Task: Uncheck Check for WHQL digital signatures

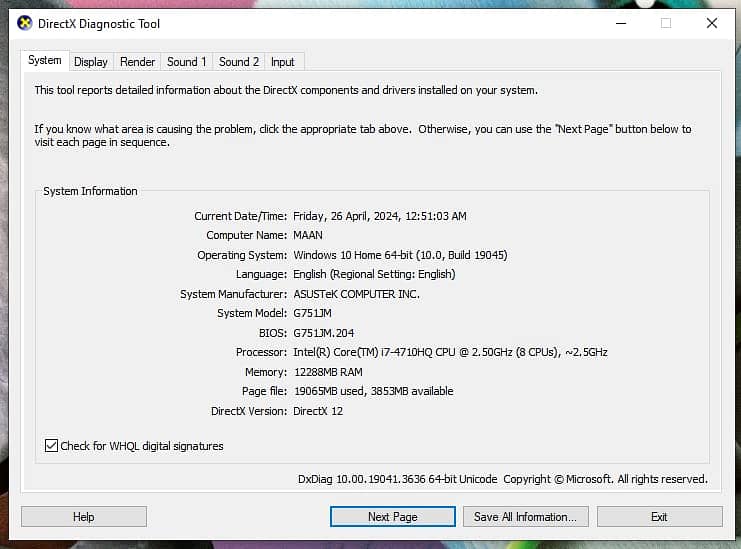Action: (x=52, y=446)
